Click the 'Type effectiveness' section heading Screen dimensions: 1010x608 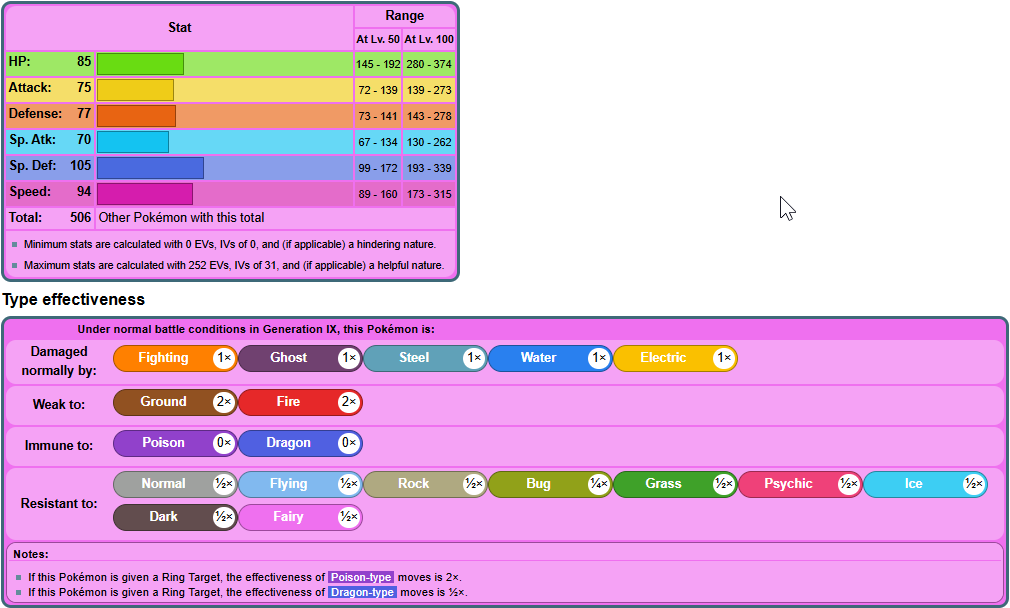(73, 299)
